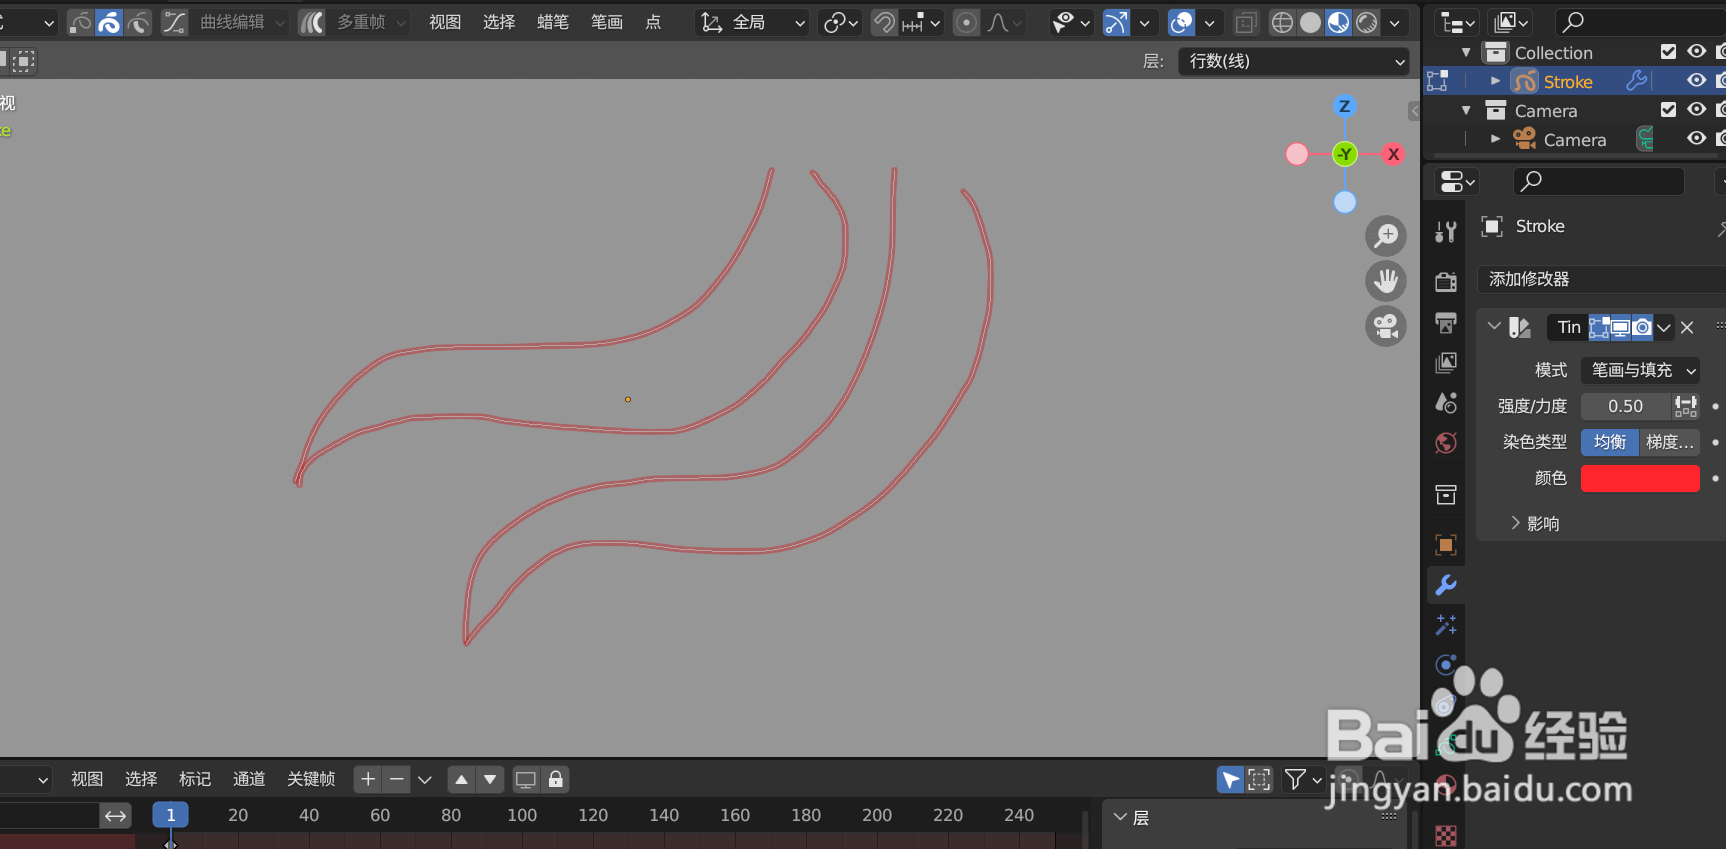Click the Stroke grease pencil object icon

pos(1525,81)
